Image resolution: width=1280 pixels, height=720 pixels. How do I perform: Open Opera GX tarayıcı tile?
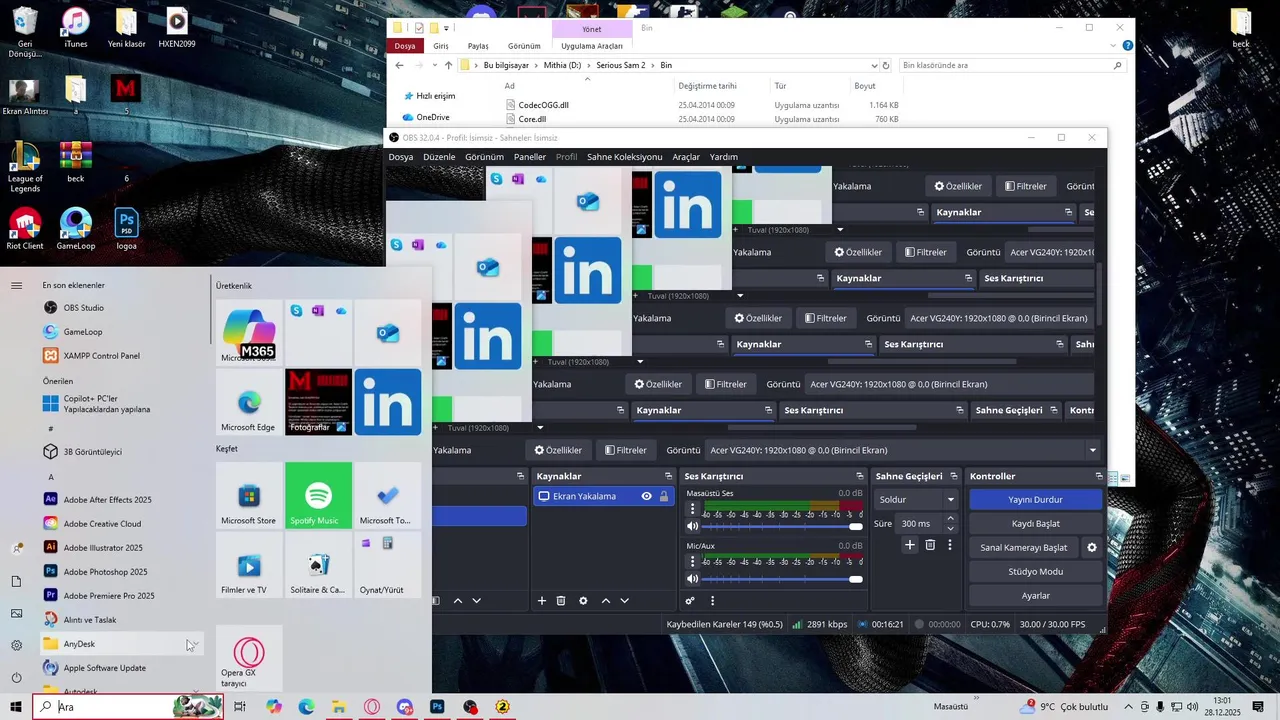[249, 659]
